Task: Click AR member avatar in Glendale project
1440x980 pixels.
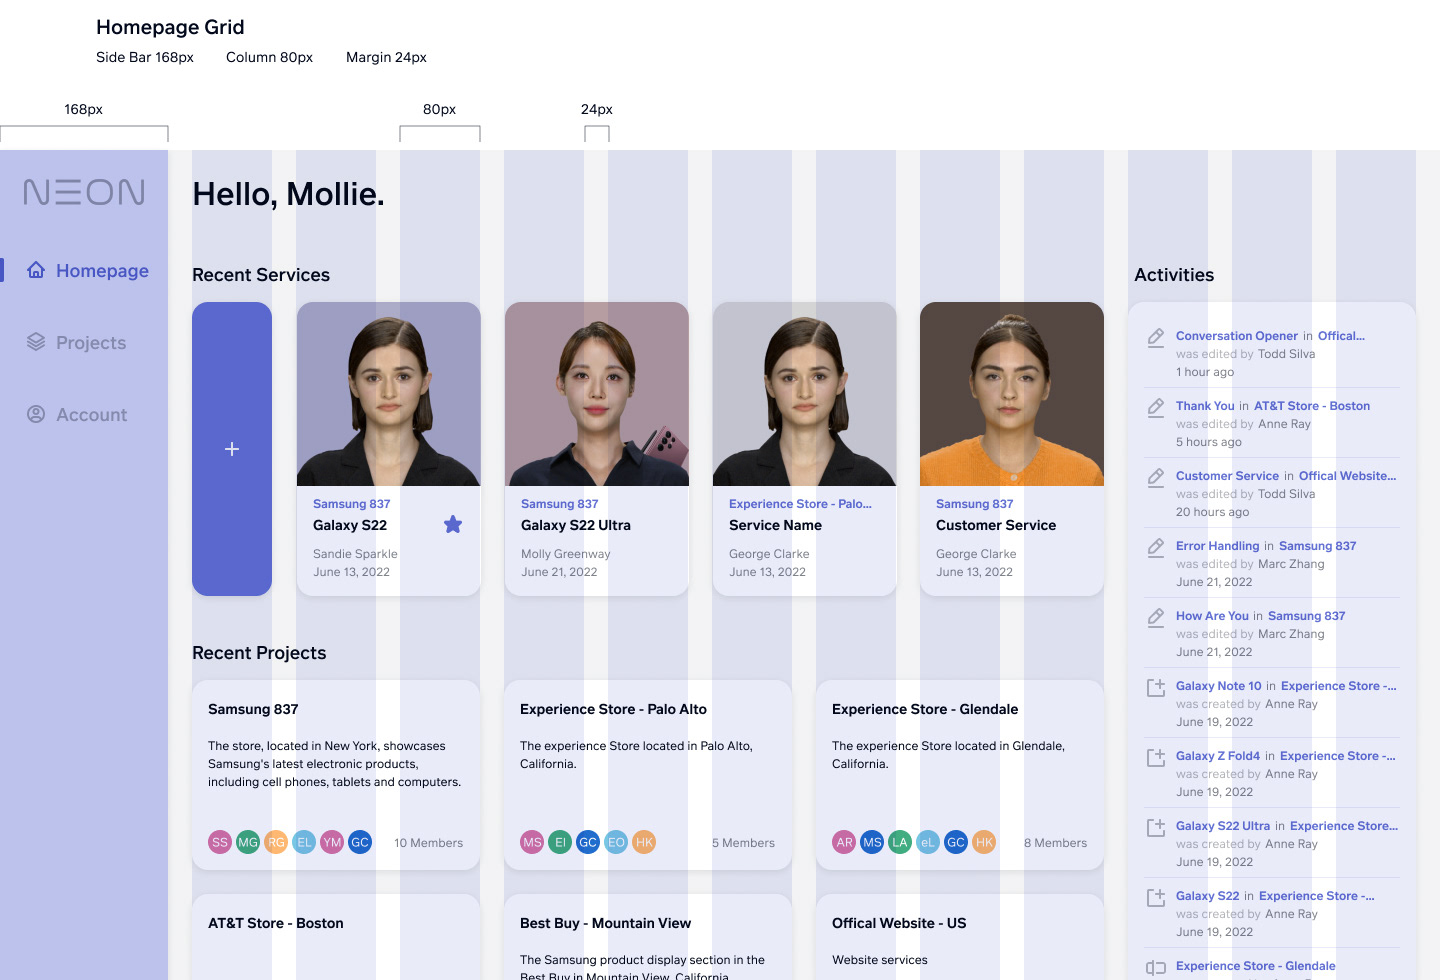Action: click(x=844, y=842)
